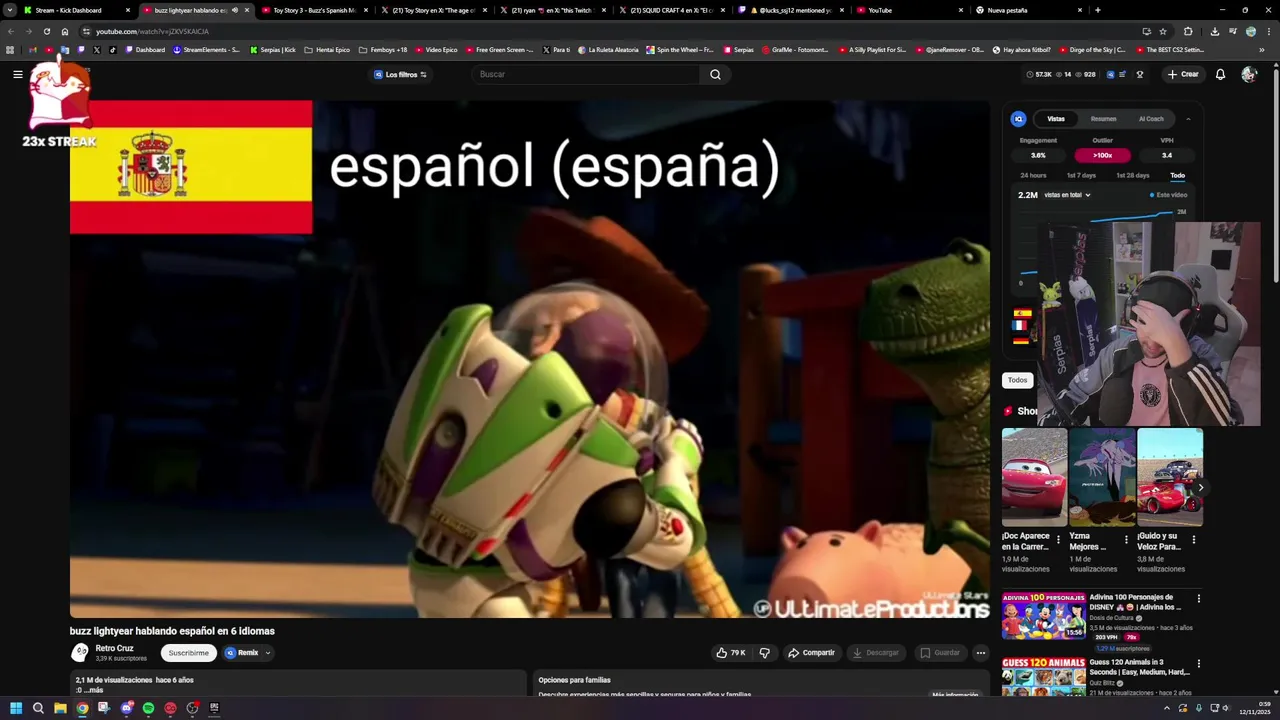Open options for Adivina 100 Personajes video

1198,599
